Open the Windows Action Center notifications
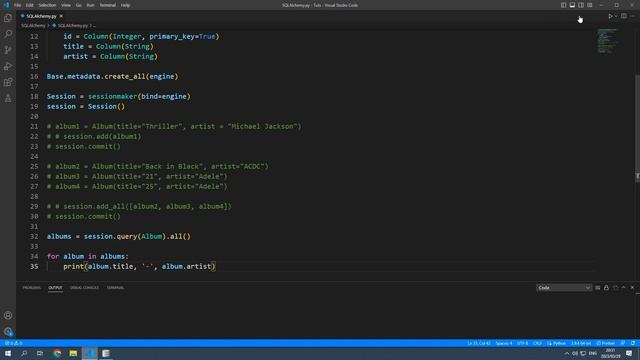 click(629, 353)
